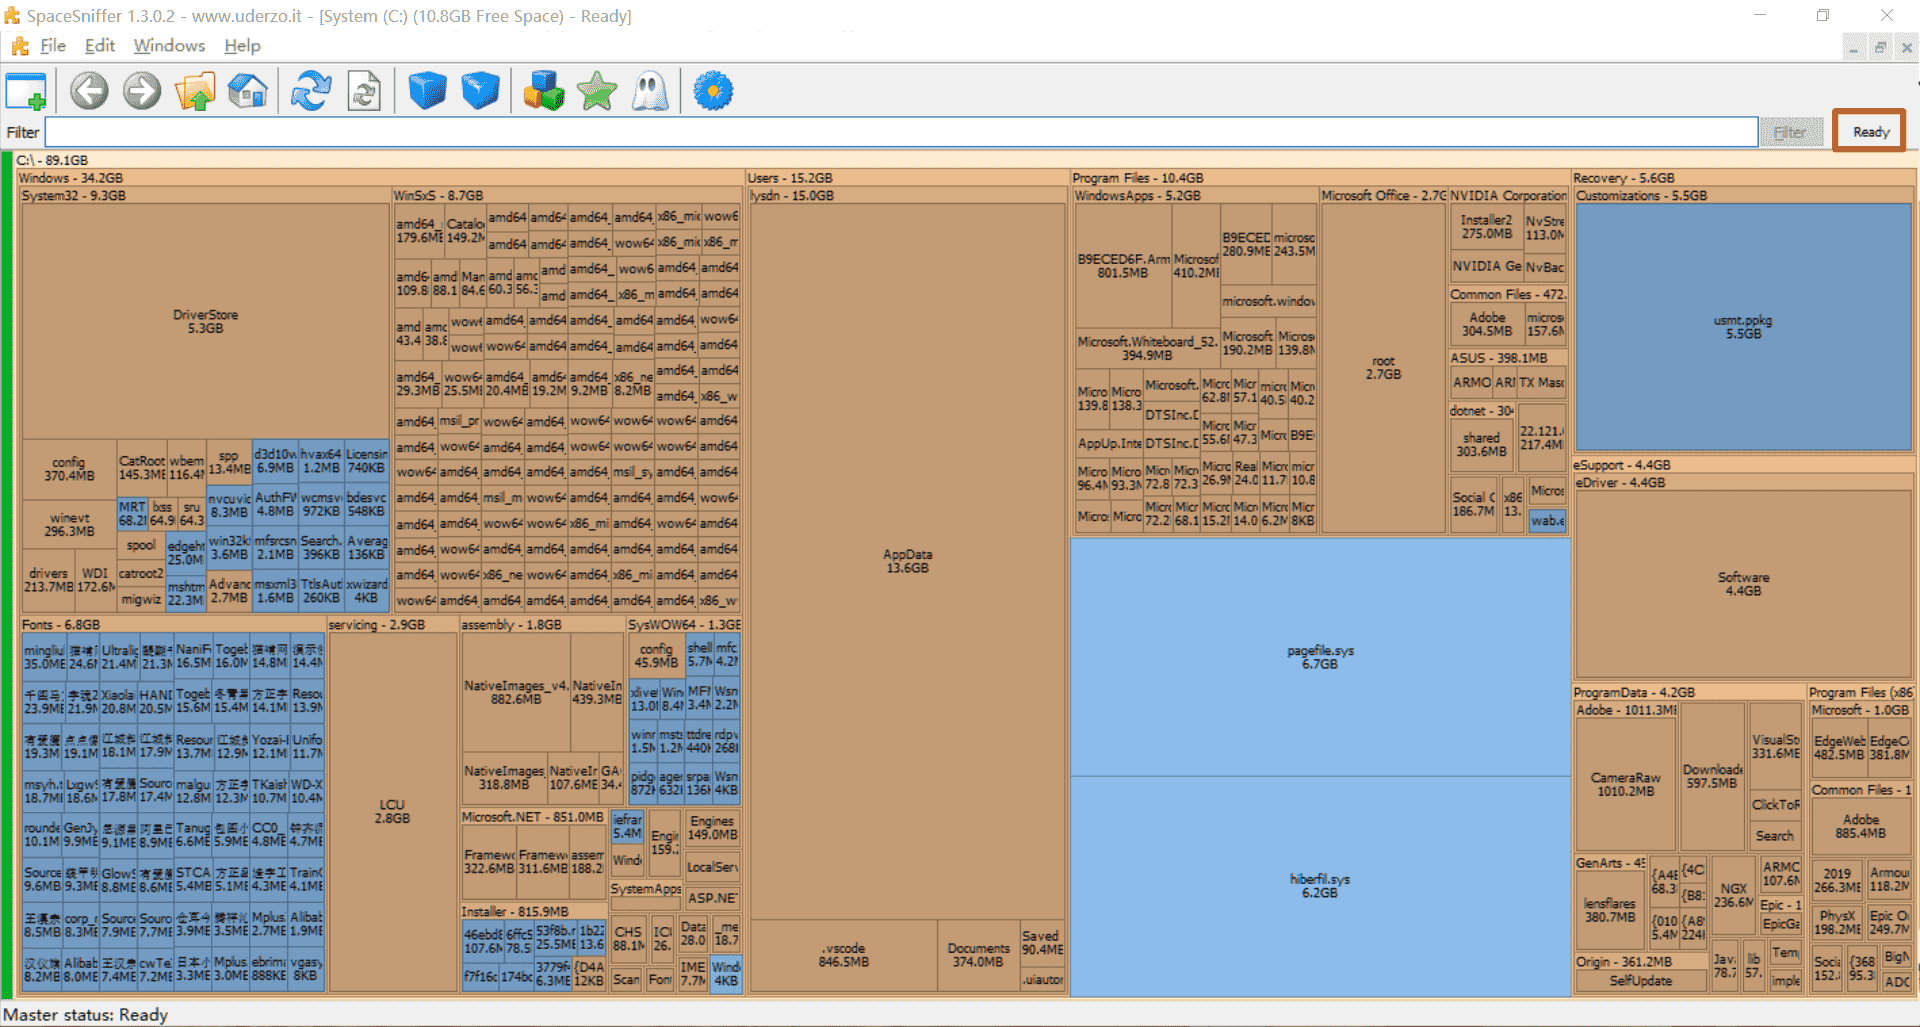Screen dimensions: 1920x1027
Task: Open the File menu
Action: (53, 46)
